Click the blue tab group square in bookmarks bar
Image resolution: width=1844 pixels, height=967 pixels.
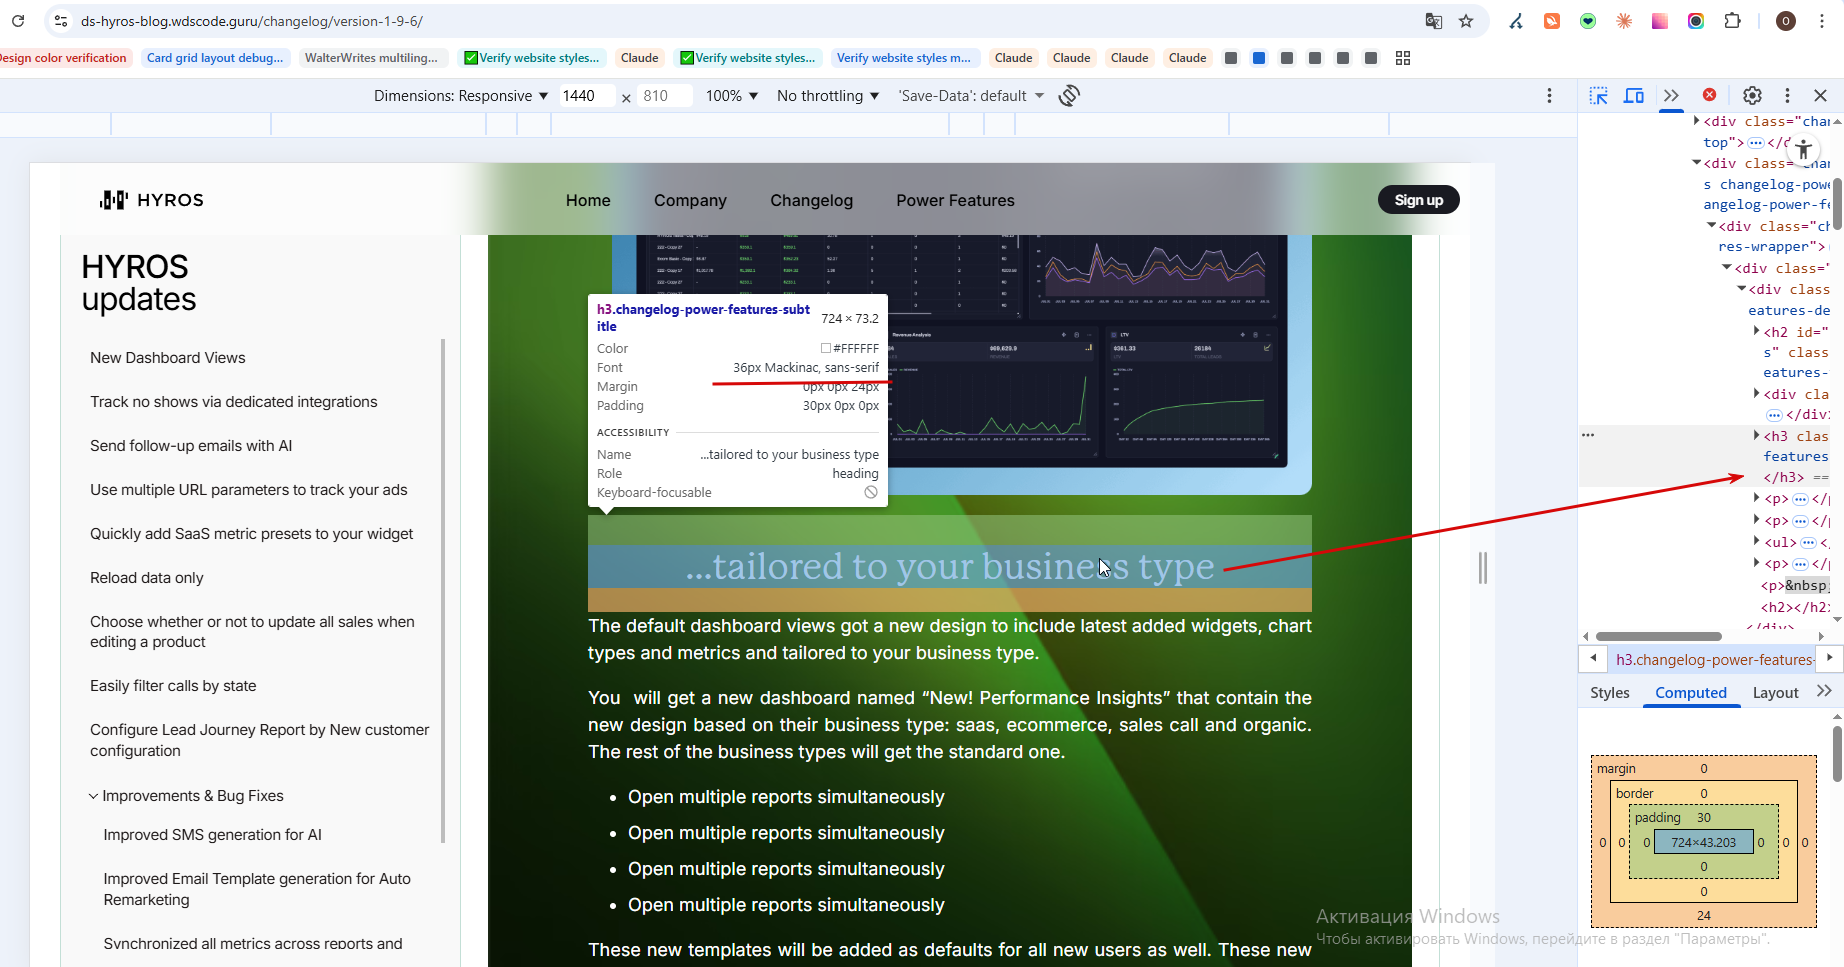pyautogui.click(x=1259, y=58)
